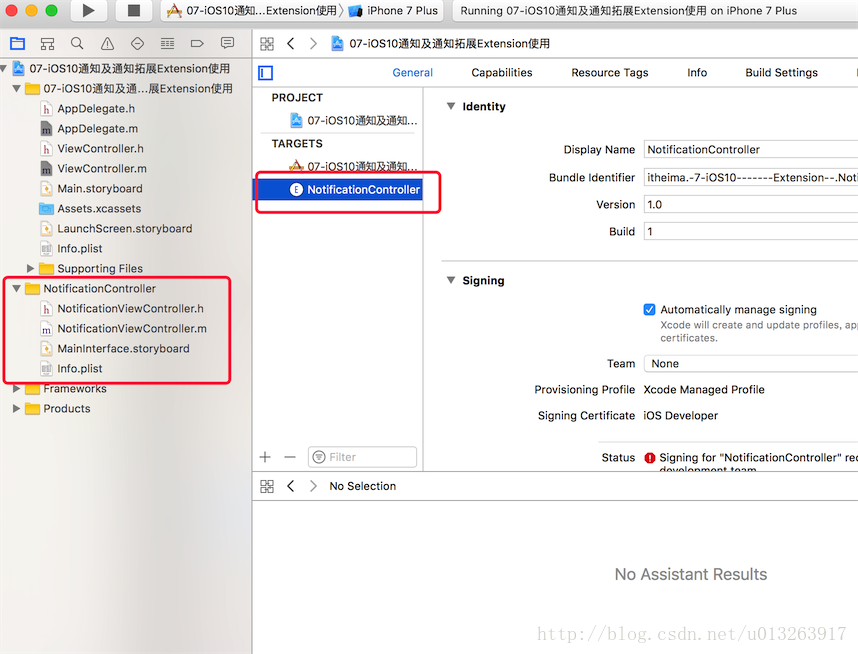Viewport: 858px width, 654px height.
Task: Open Assets.xcassets catalog
Action: point(99,209)
